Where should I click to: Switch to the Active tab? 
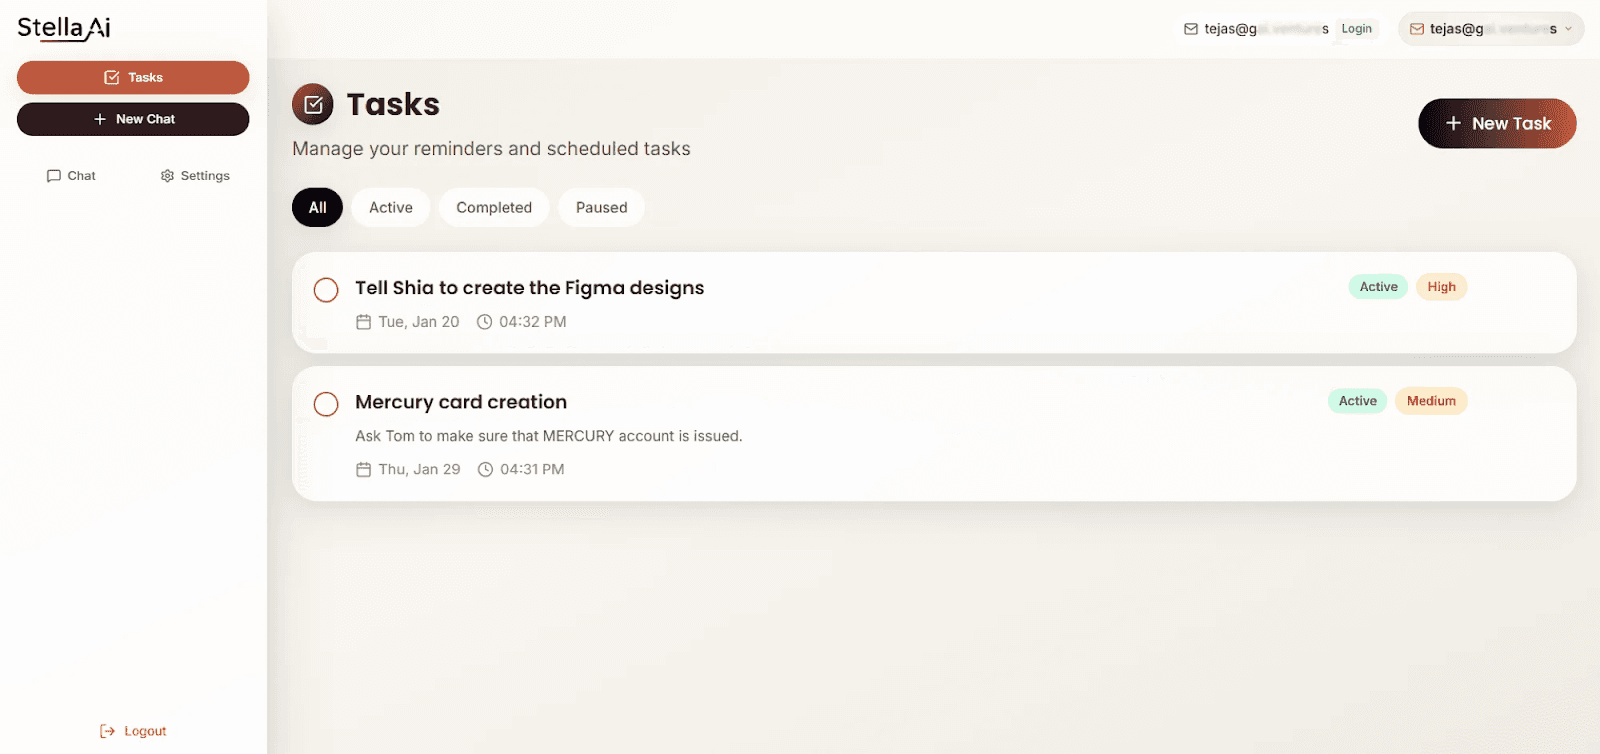pos(390,207)
